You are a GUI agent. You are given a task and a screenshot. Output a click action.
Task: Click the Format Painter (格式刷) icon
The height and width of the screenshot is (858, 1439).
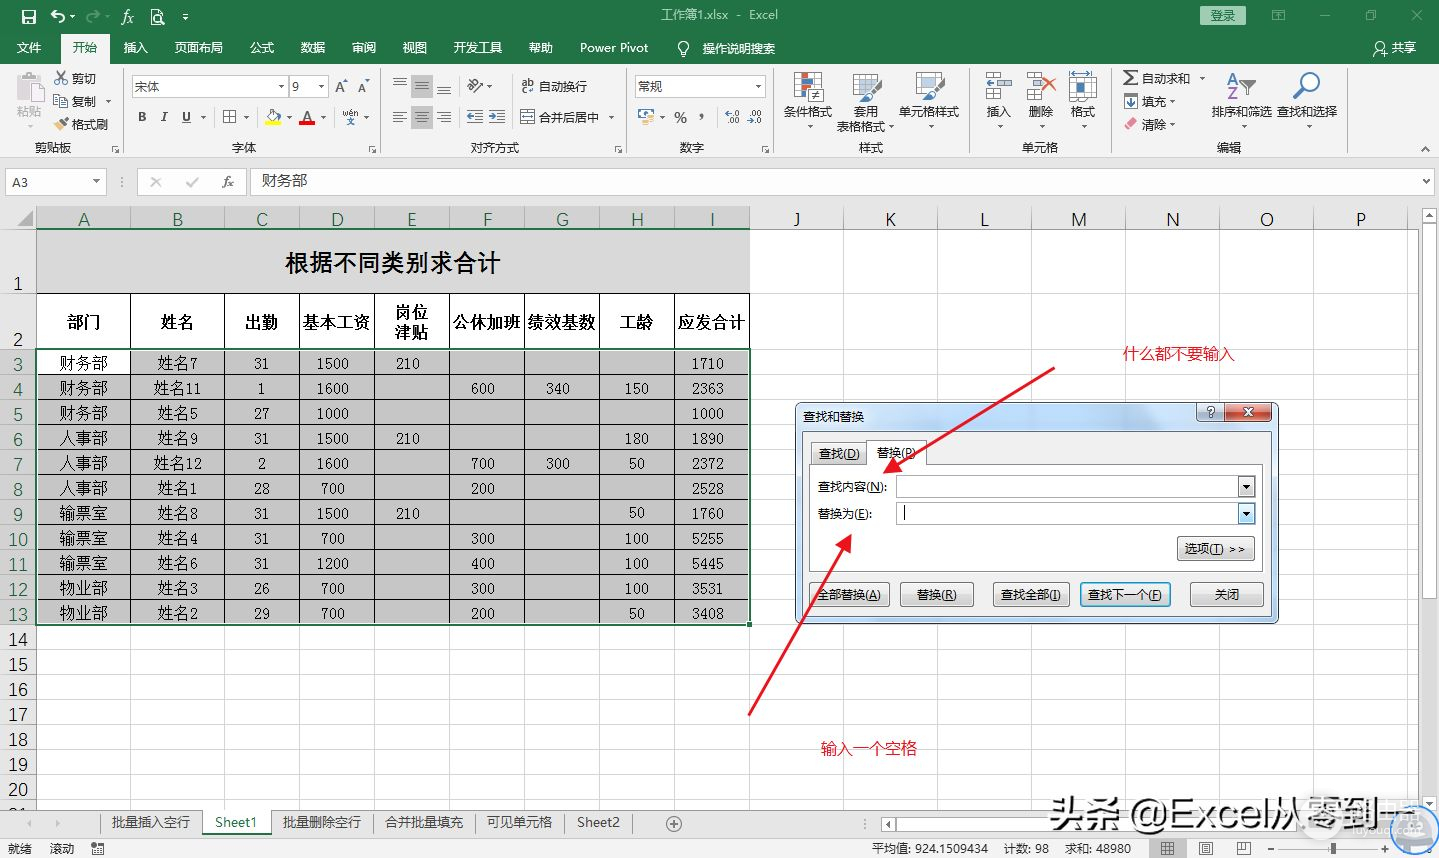[x=62, y=124]
